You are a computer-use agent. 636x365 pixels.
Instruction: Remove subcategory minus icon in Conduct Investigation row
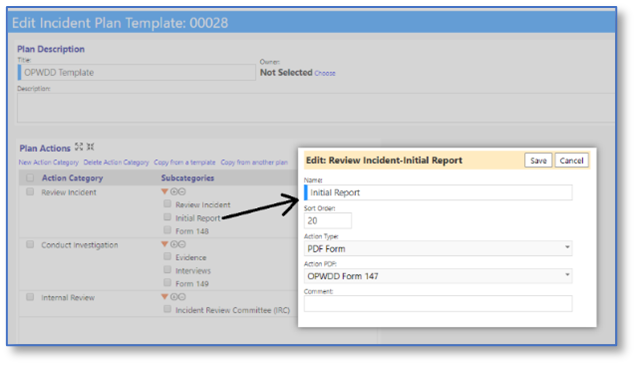coord(182,244)
